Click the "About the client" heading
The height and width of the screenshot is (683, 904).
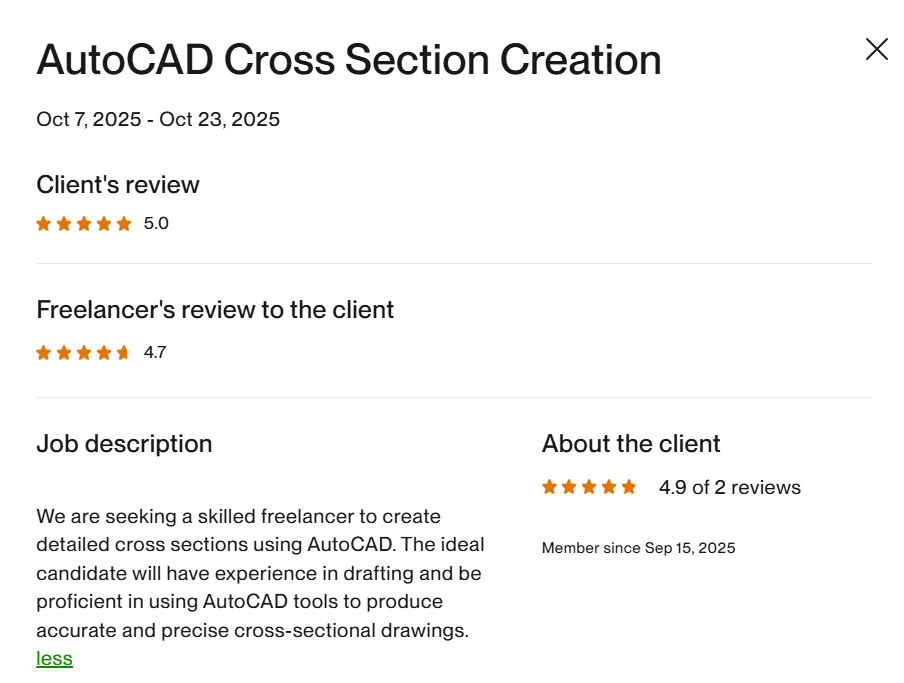tap(631, 444)
